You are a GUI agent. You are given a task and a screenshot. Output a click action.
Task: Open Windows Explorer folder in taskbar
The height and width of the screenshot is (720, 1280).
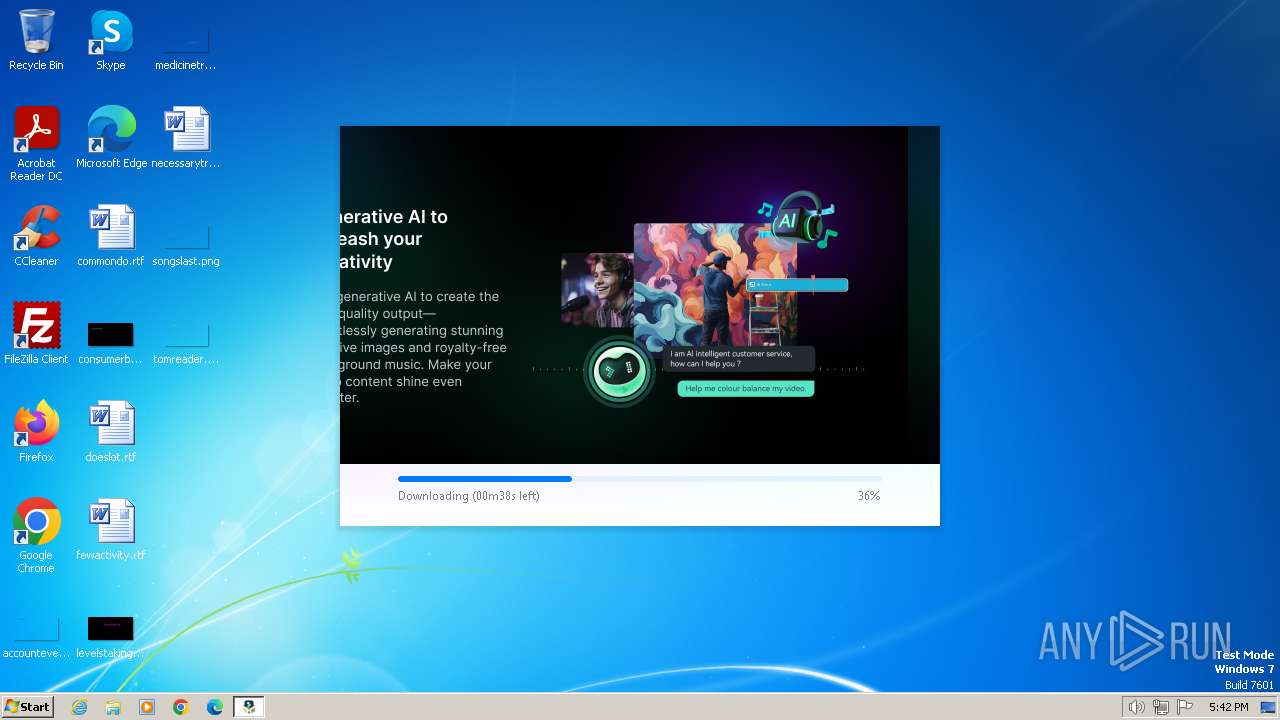click(113, 707)
